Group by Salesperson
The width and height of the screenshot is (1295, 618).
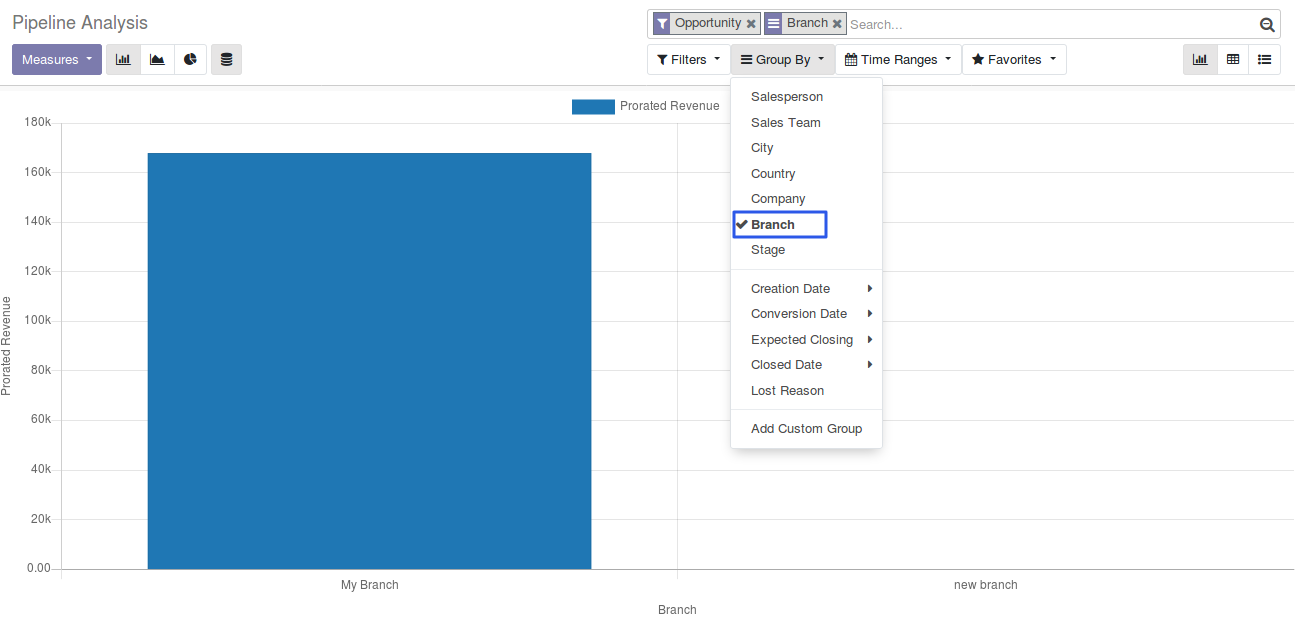(x=787, y=97)
